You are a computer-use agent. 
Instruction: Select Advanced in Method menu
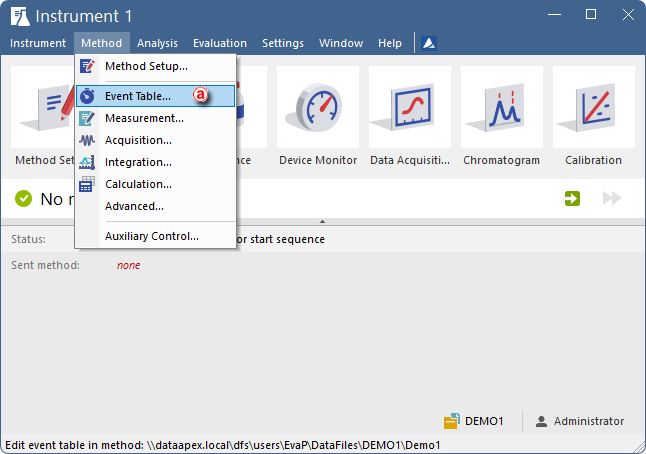pyautogui.click(x=134, y=206)
